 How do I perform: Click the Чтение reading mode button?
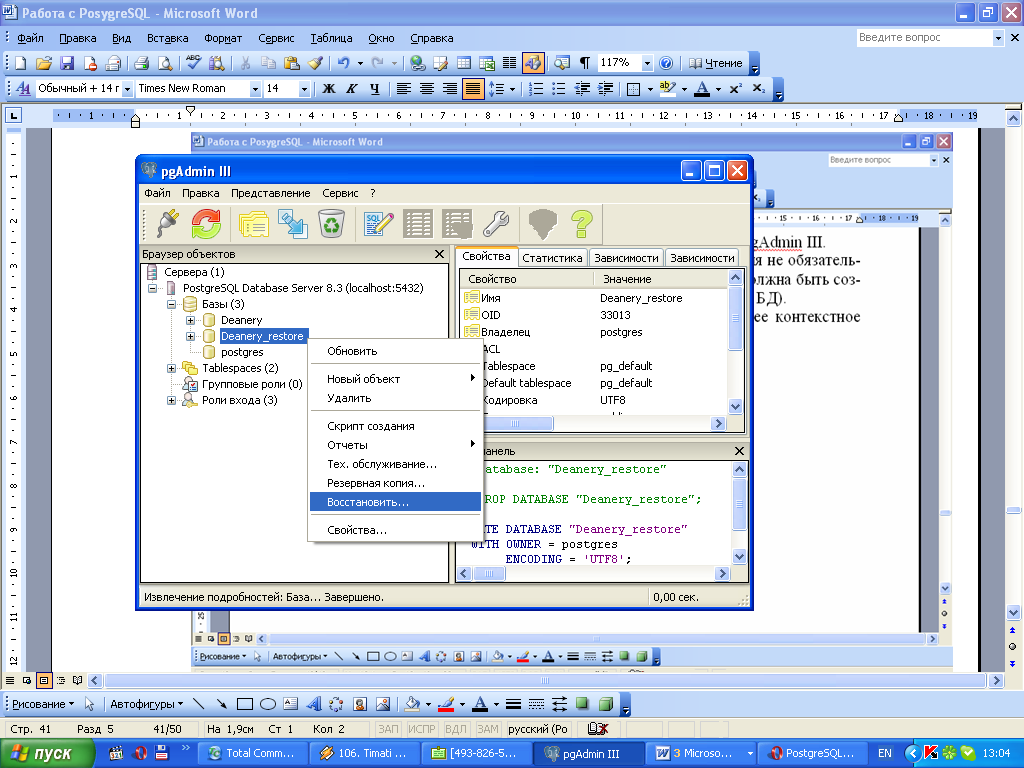(x=716, y=63)
